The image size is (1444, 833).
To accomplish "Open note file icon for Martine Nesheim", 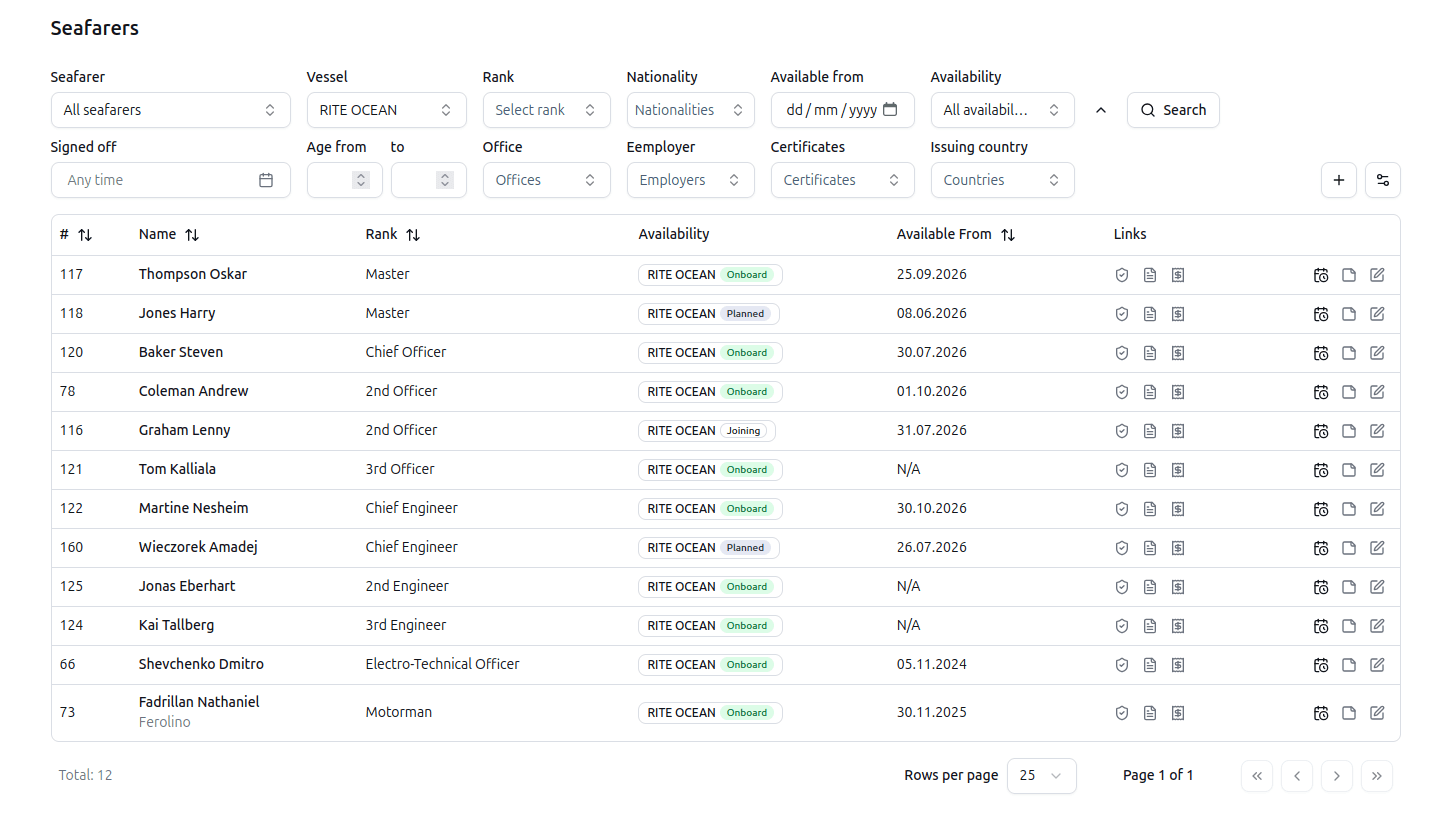I will [x=1349, y=509].
